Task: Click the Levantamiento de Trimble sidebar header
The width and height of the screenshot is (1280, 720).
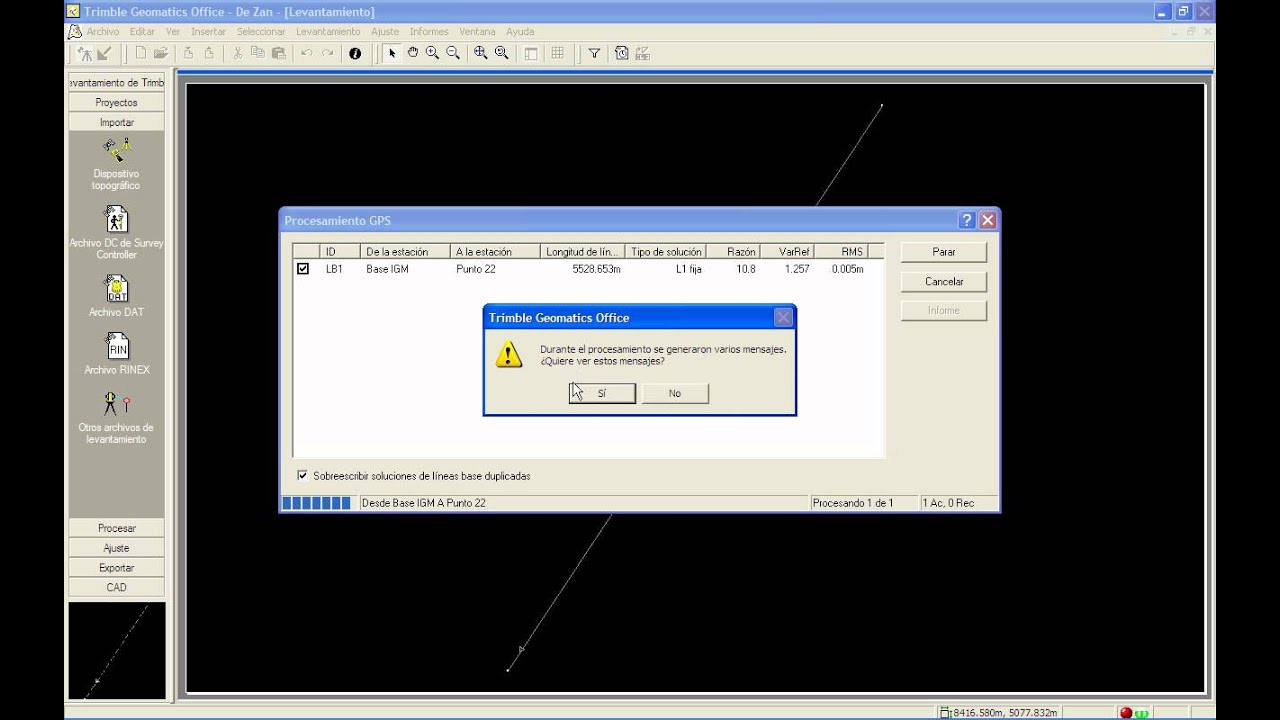Action: [x=117, y=83]
